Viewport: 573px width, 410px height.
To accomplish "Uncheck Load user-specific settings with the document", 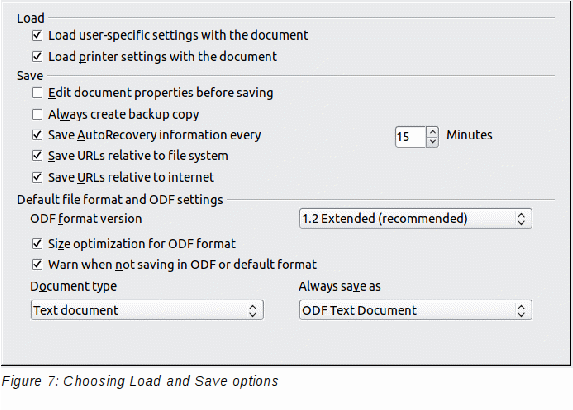I will [x=37, y=35].
